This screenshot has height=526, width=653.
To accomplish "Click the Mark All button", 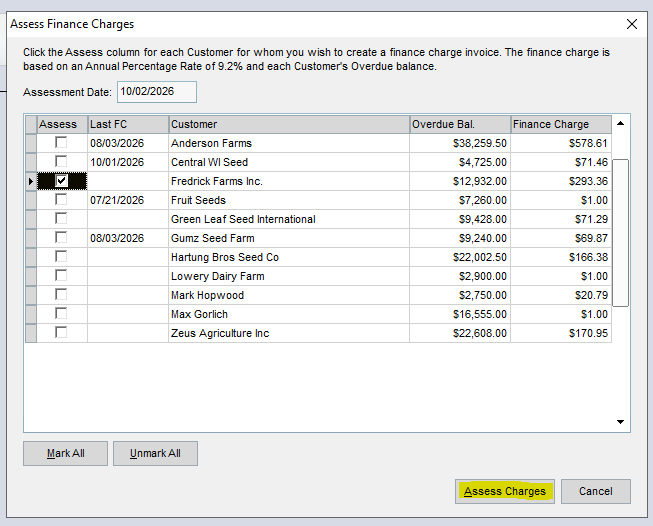I will pos(65,453).
